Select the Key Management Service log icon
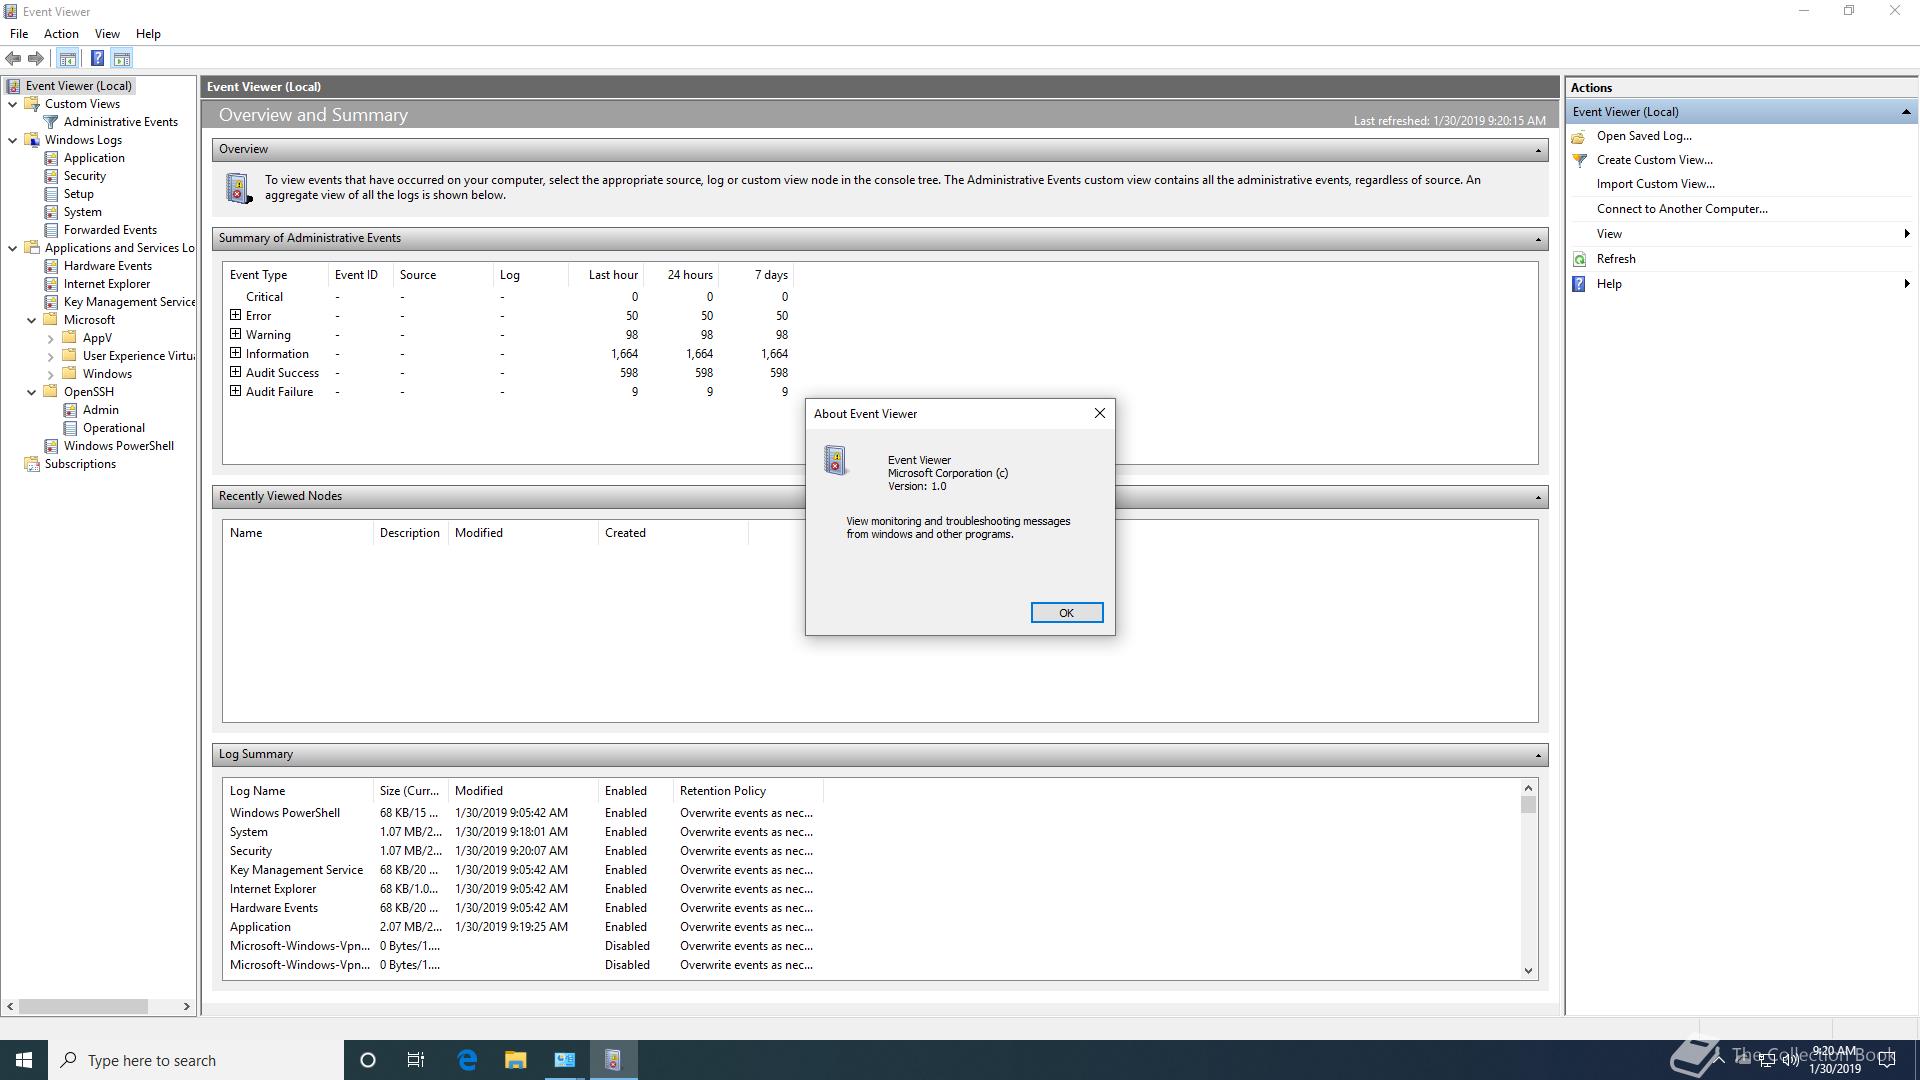 pos(51,302)
